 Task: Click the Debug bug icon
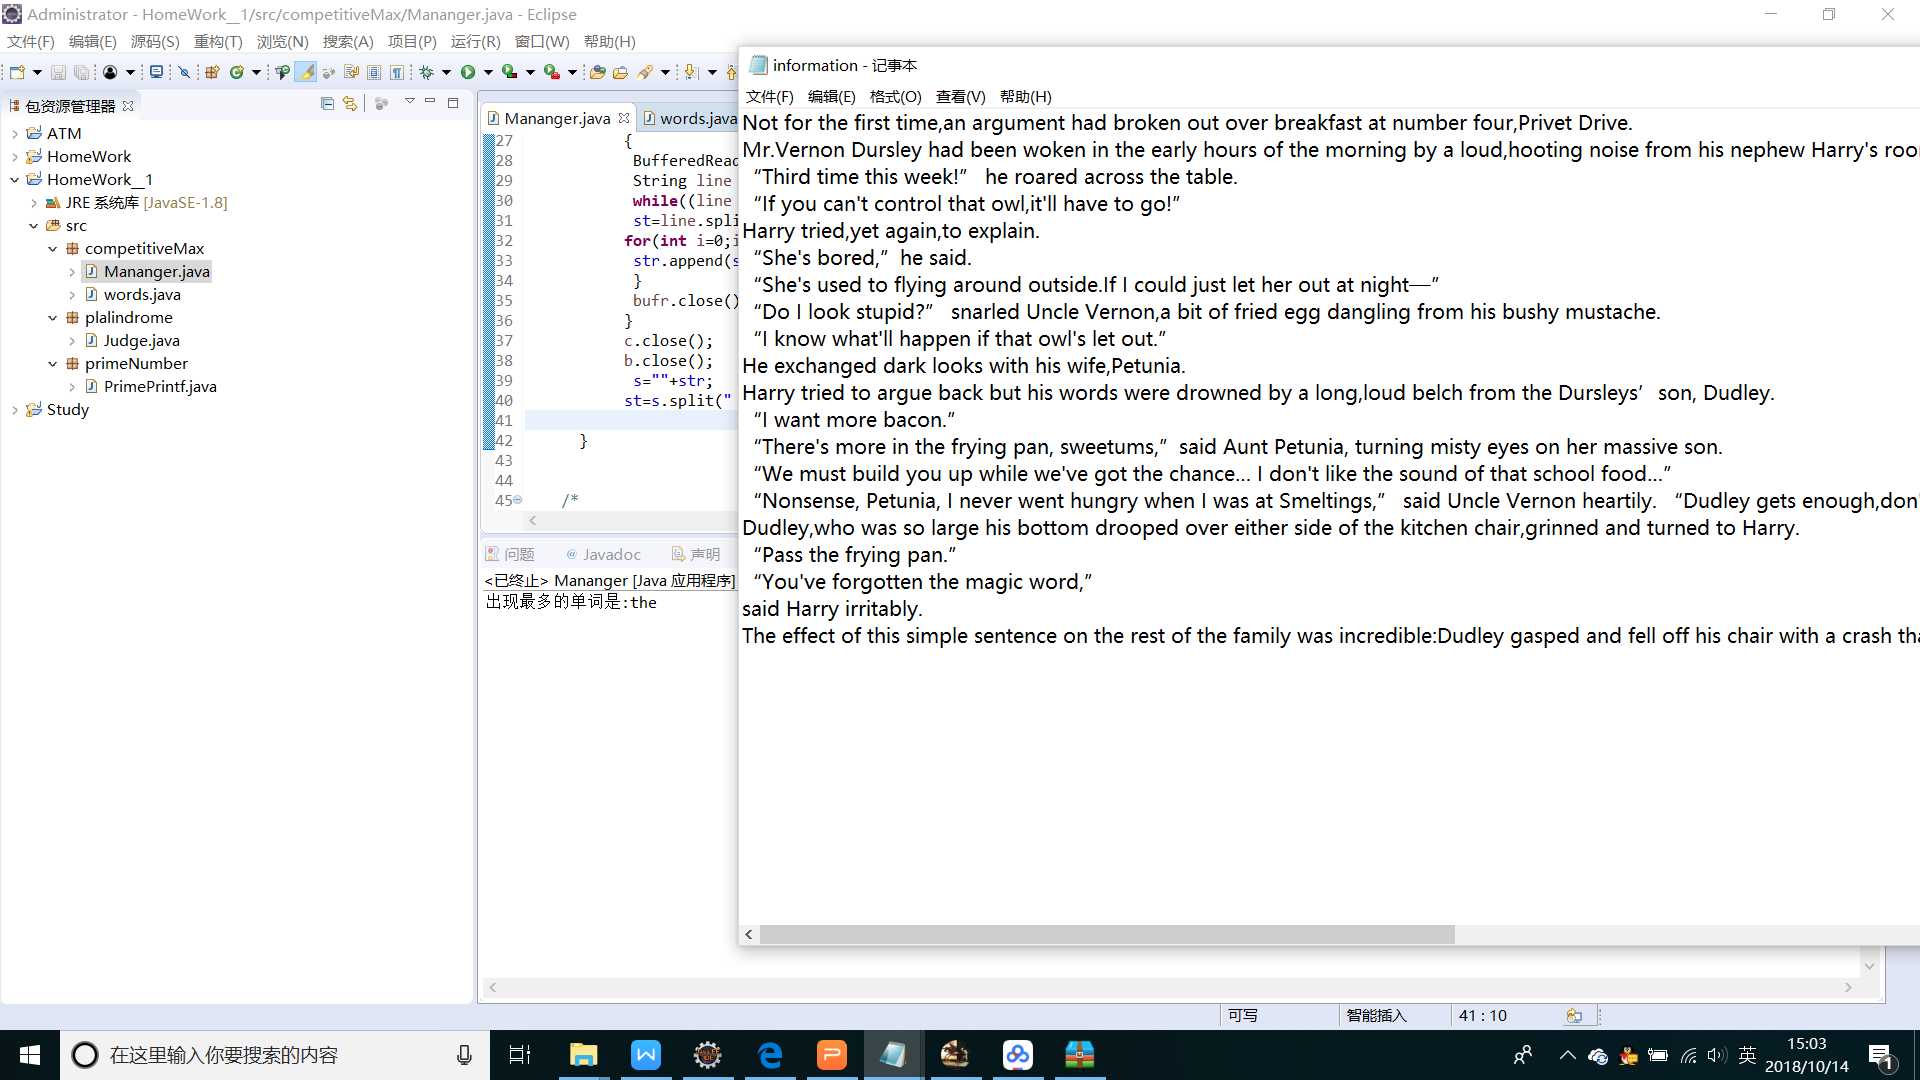pyautogui.click(x=426, y=72)
